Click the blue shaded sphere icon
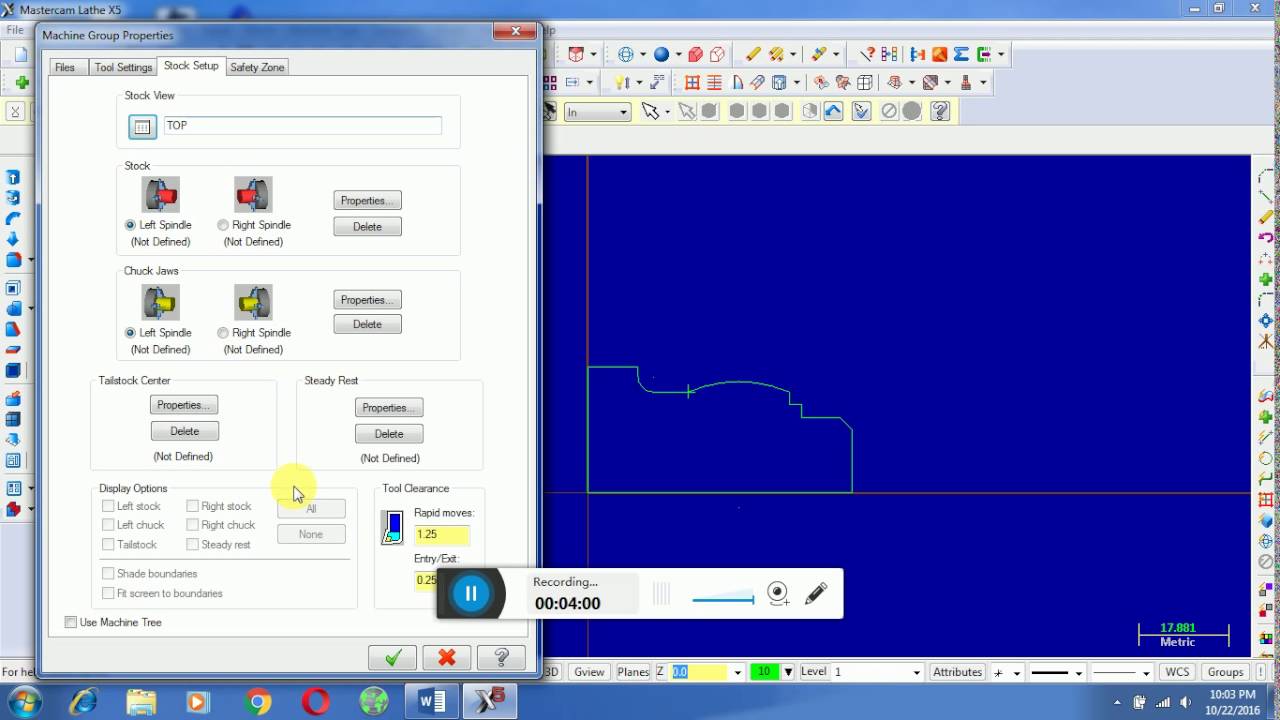The image size is (1280, 720). [661, 54]
